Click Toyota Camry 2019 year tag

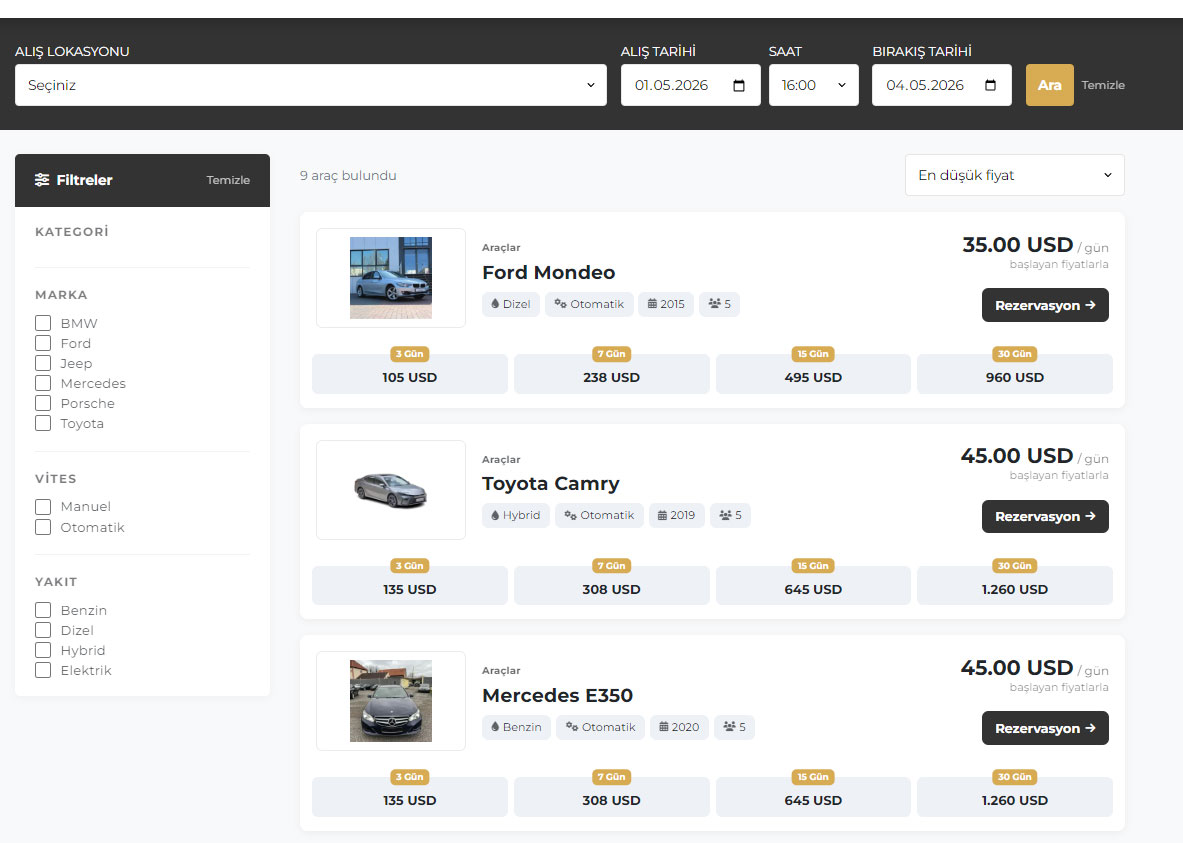[676, 515]
